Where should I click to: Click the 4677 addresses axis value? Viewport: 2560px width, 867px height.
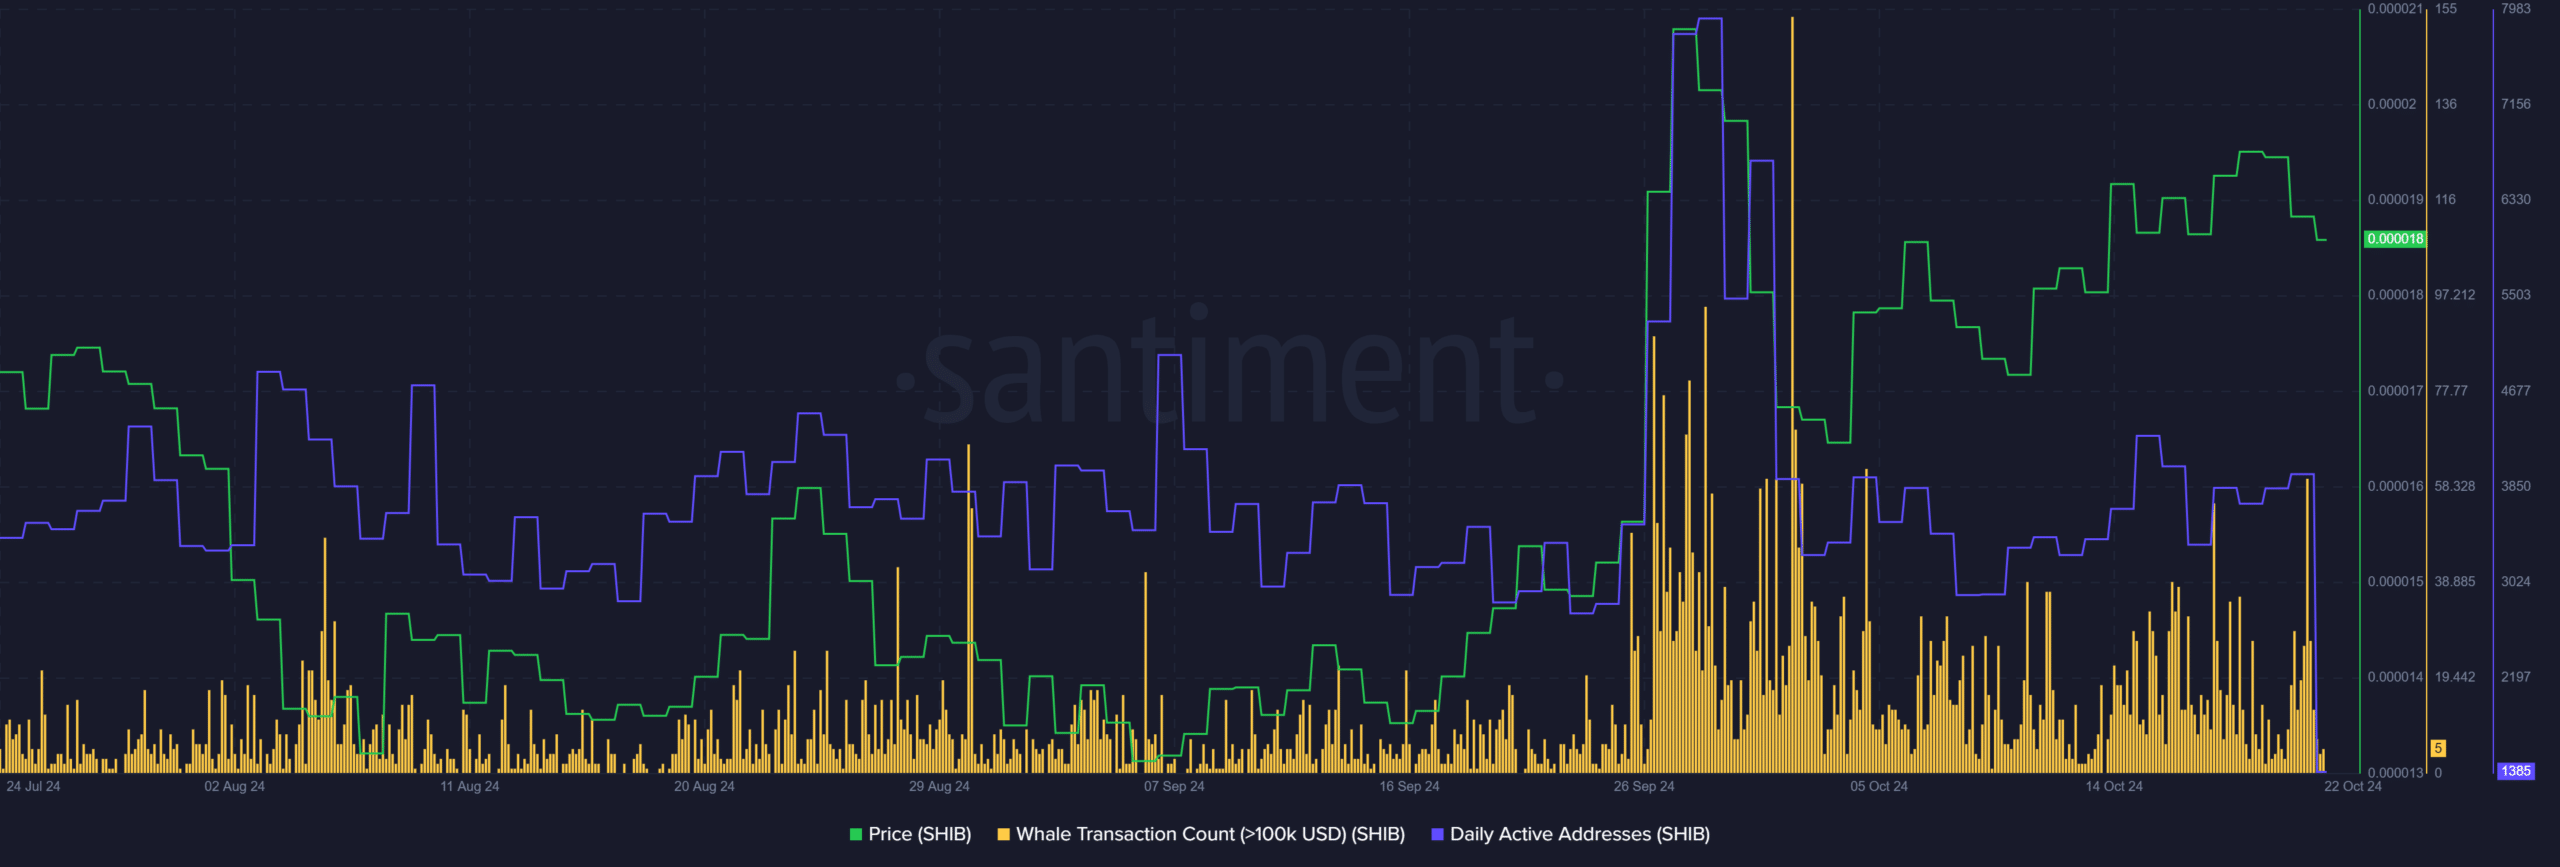pyautogui.click(x=2516, y=391)
